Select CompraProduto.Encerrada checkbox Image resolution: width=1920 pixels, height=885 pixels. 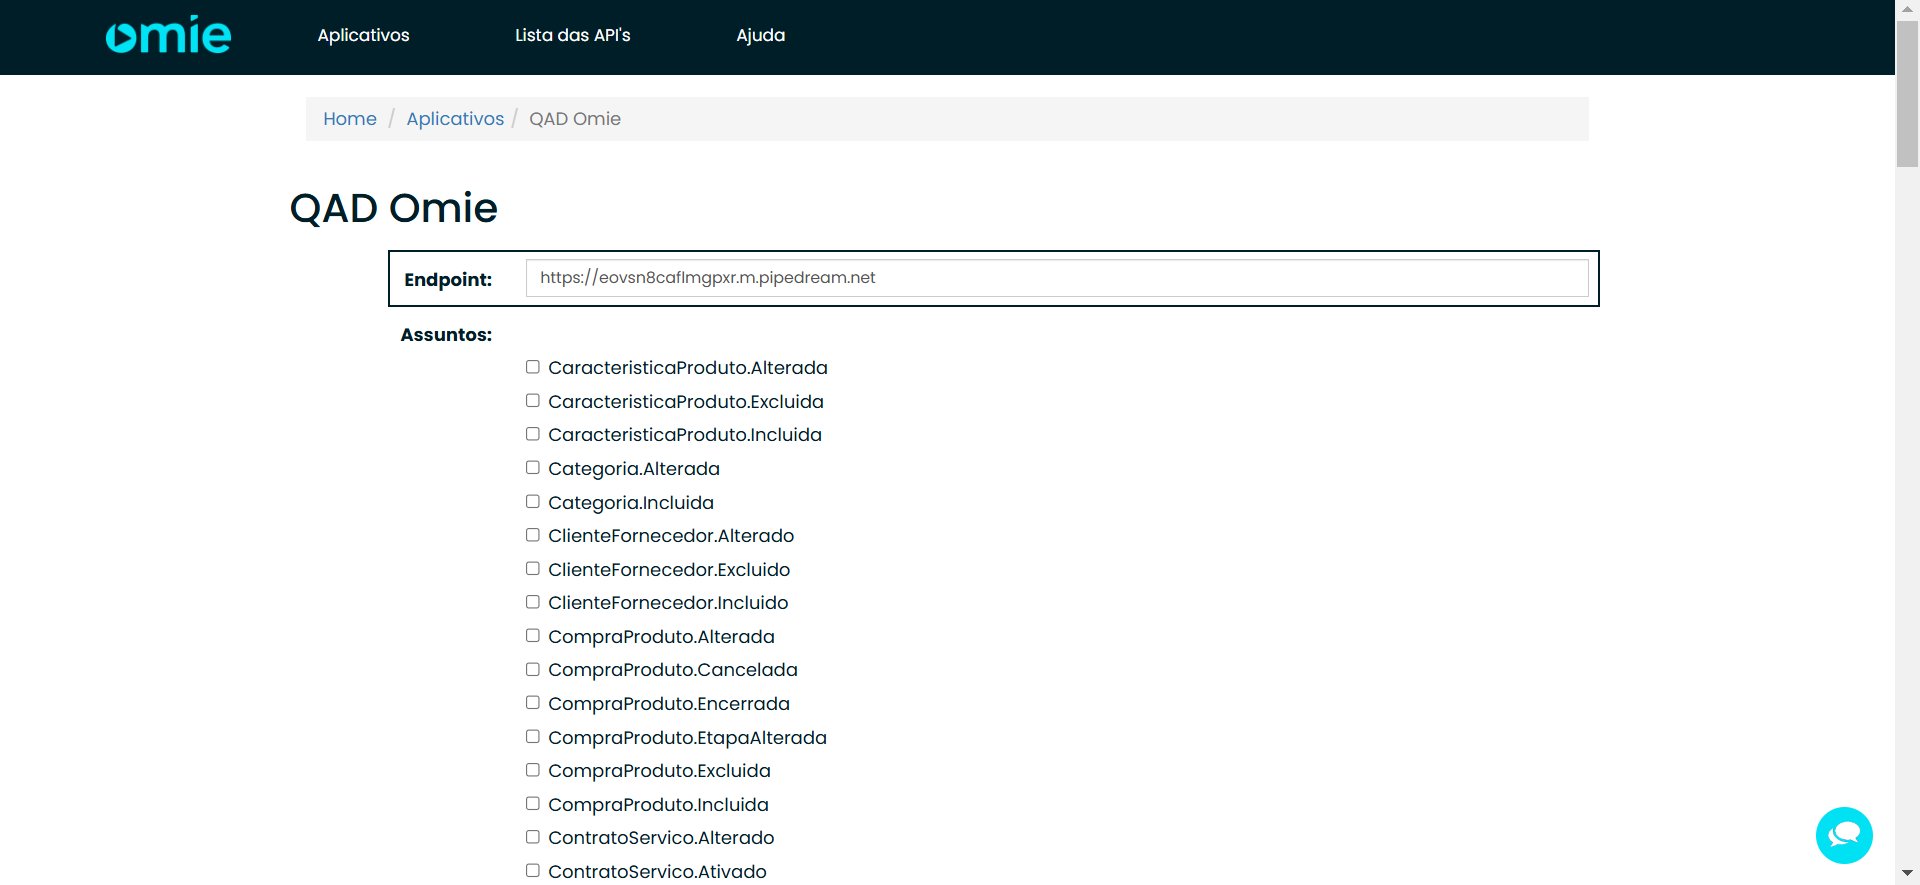[533, 703]
